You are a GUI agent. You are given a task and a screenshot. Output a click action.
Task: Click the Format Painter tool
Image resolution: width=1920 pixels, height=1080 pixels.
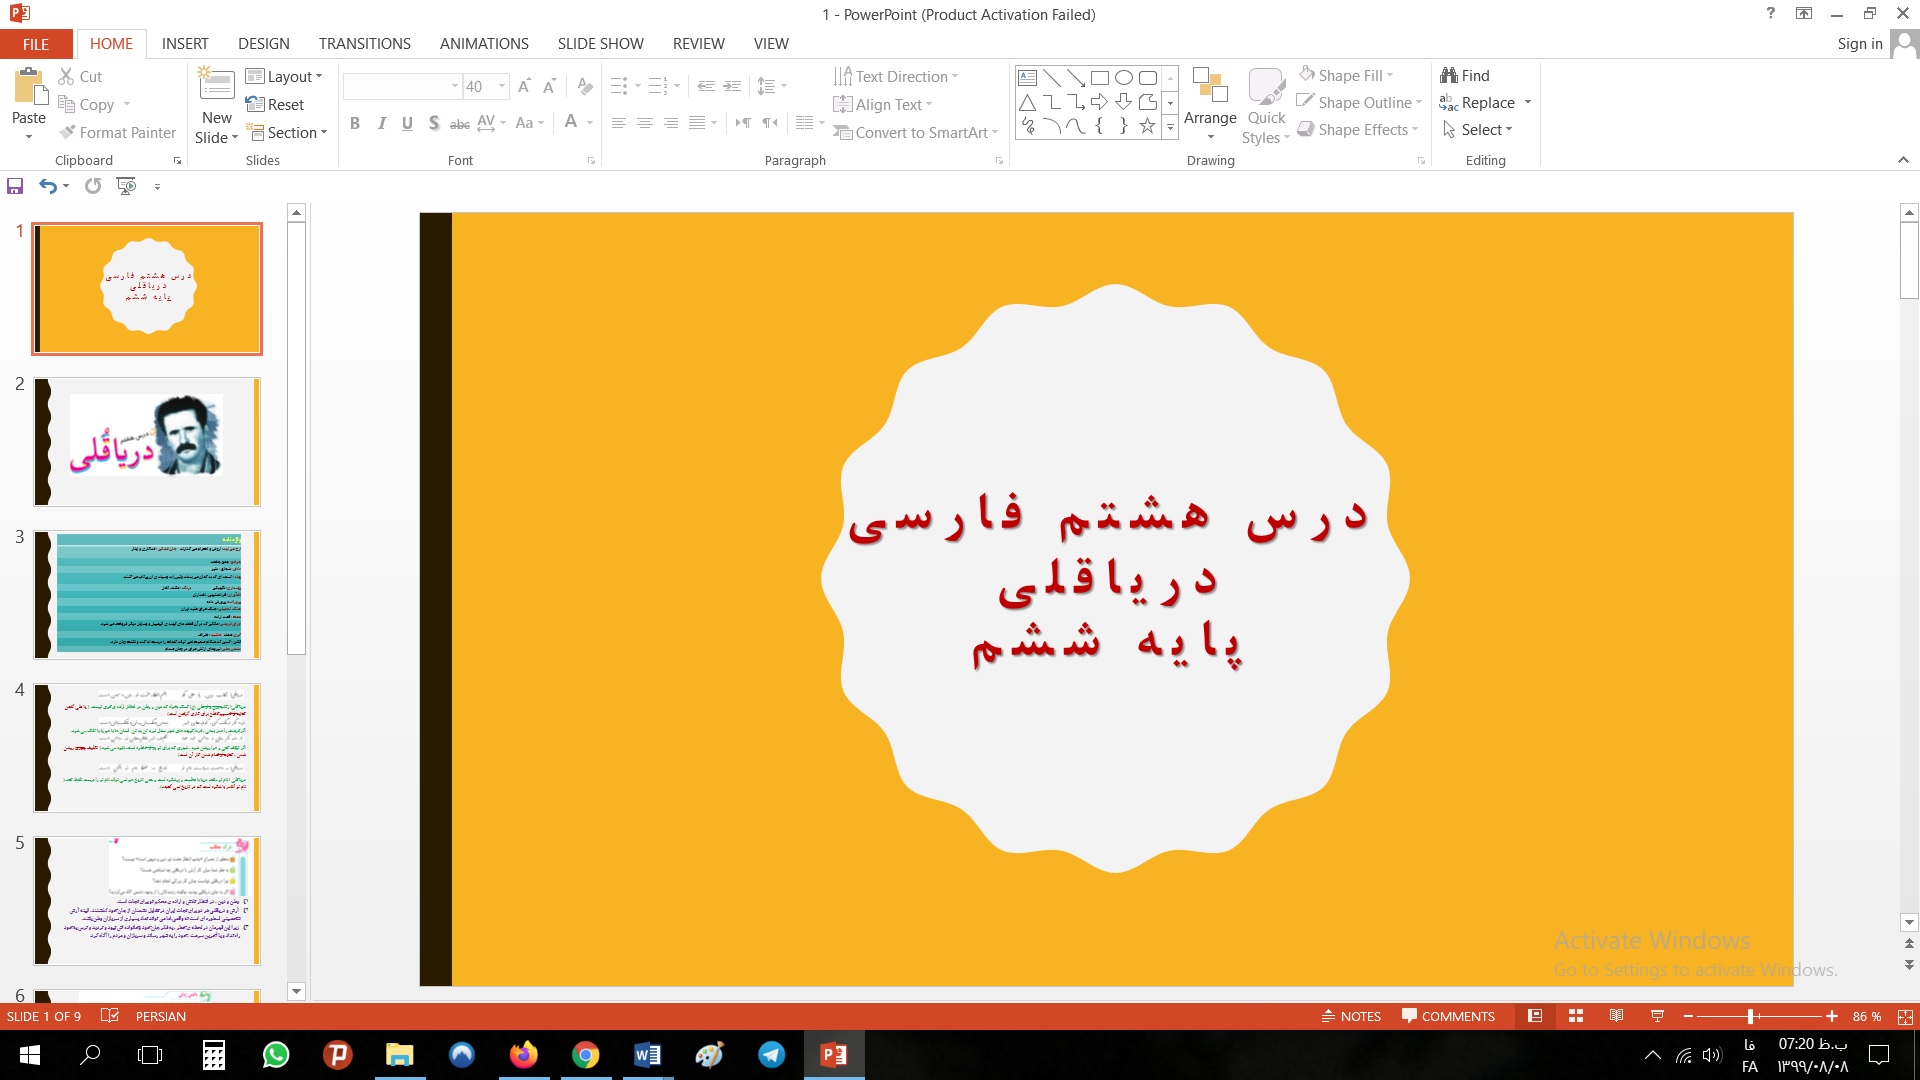tap(117, 132)
